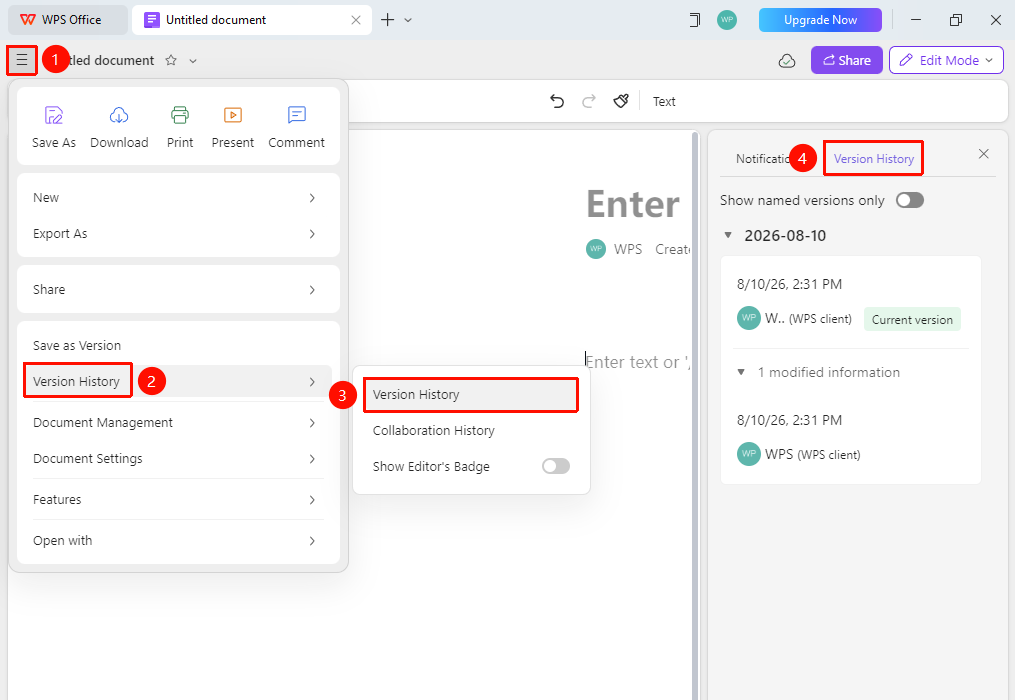Viewport: 1015px width, 700px height.
Task: Click the redo arrow
Action: pyautogui.click(x=588, y=101)
